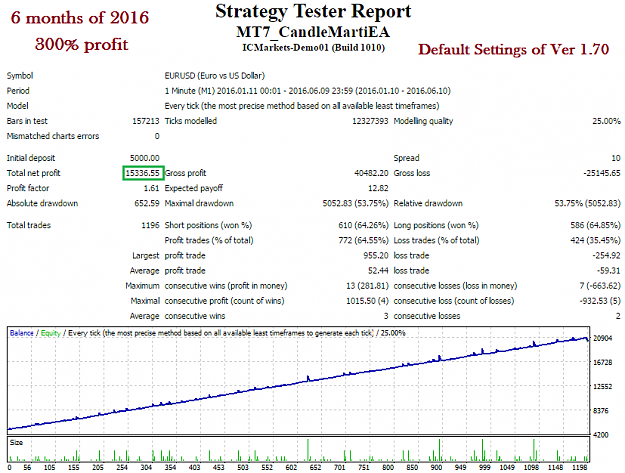The height and width of the screenshot is (473, 625).
Task: Select the Bars in test value 157213
Action: [x=145, y=121]
